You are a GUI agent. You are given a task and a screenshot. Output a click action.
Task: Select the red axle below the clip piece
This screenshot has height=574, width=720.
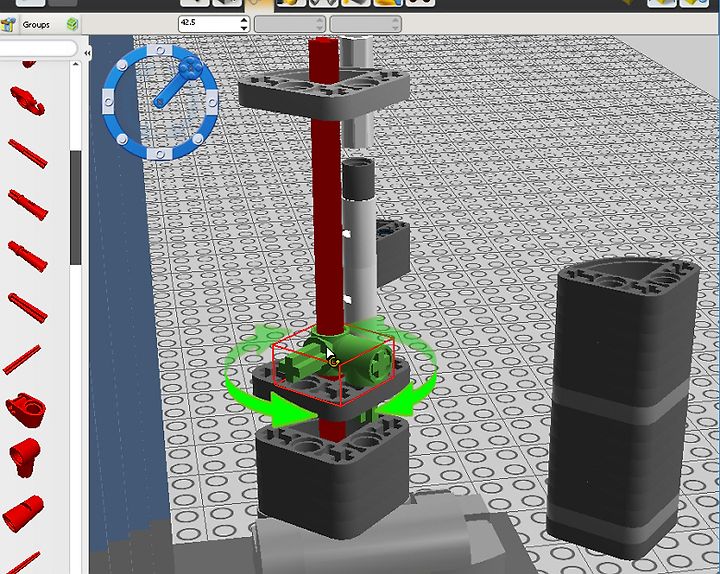[x=28, y=153]
